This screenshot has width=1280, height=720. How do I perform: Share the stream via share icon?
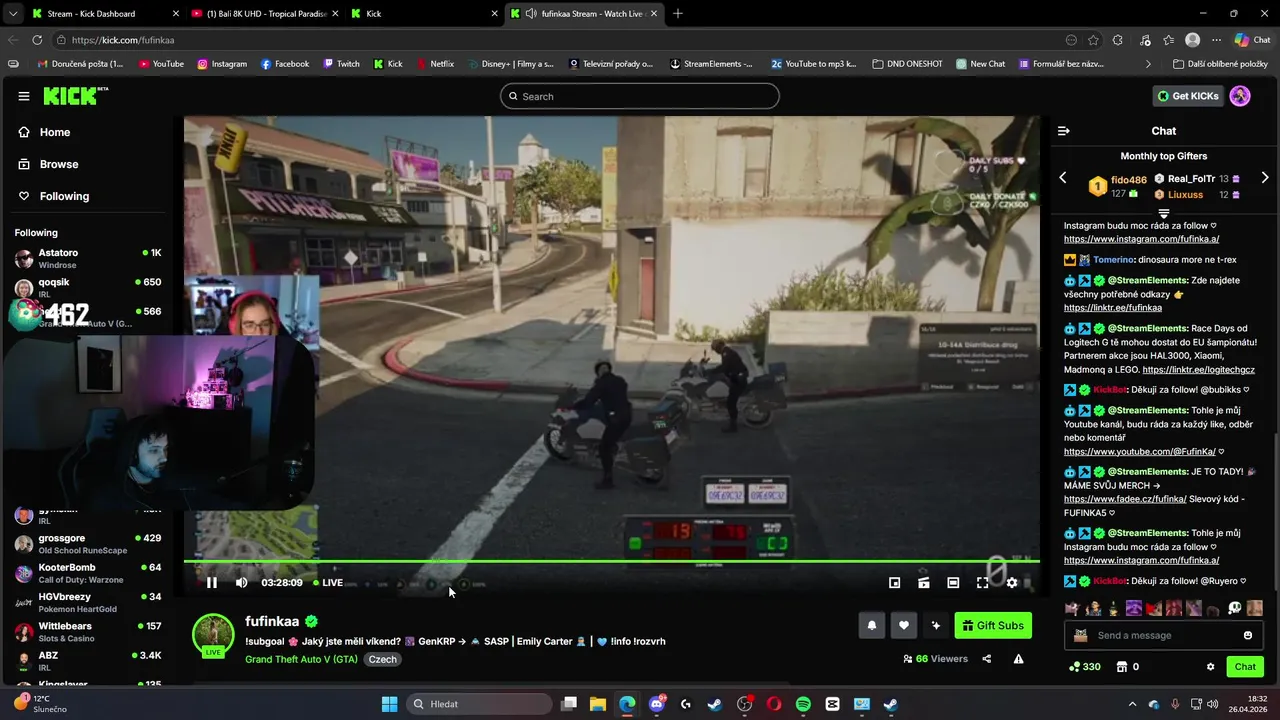[x=987, y=659]
